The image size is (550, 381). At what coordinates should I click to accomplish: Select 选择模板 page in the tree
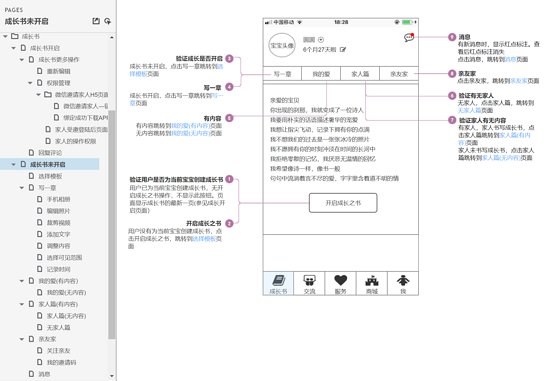[50, 176]
